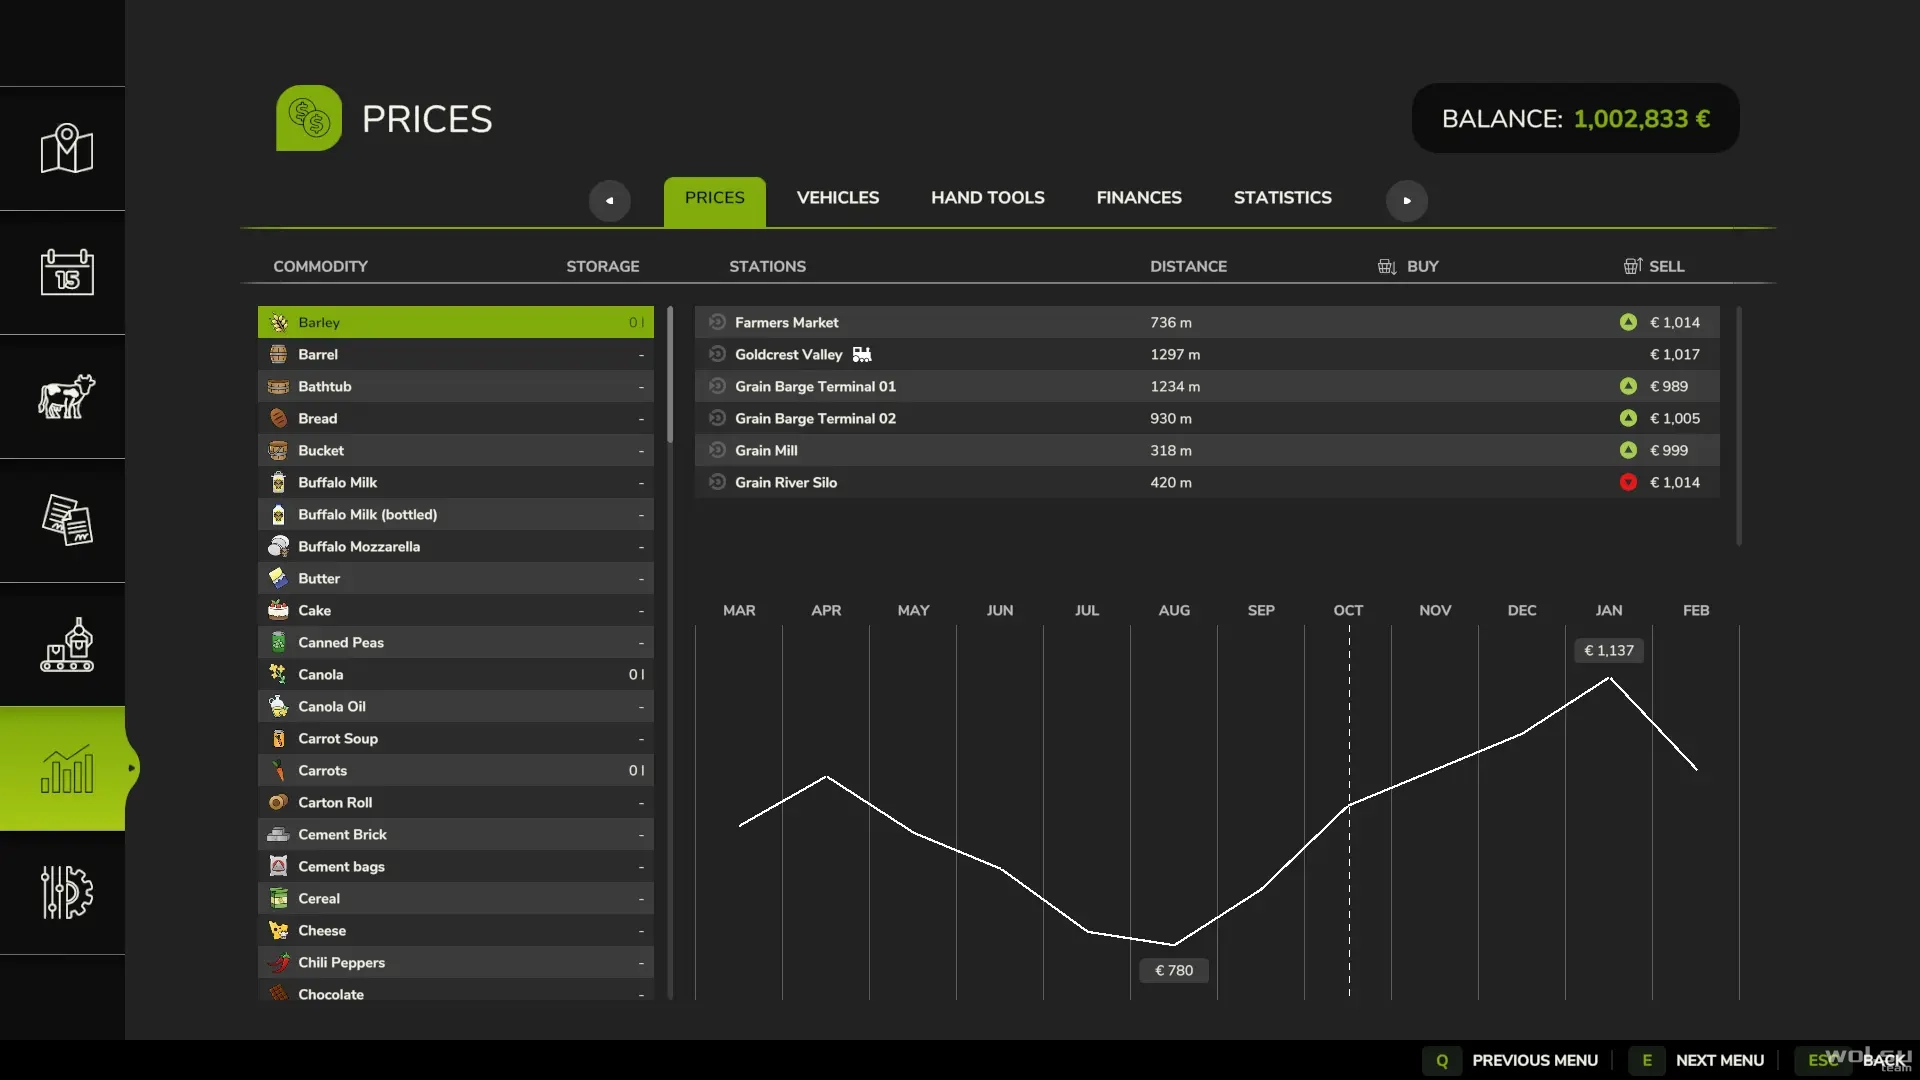Click the commodity list scrollbar
Image resolution: width=1920 pixels, height=1080 pixels.
[670, 375]
